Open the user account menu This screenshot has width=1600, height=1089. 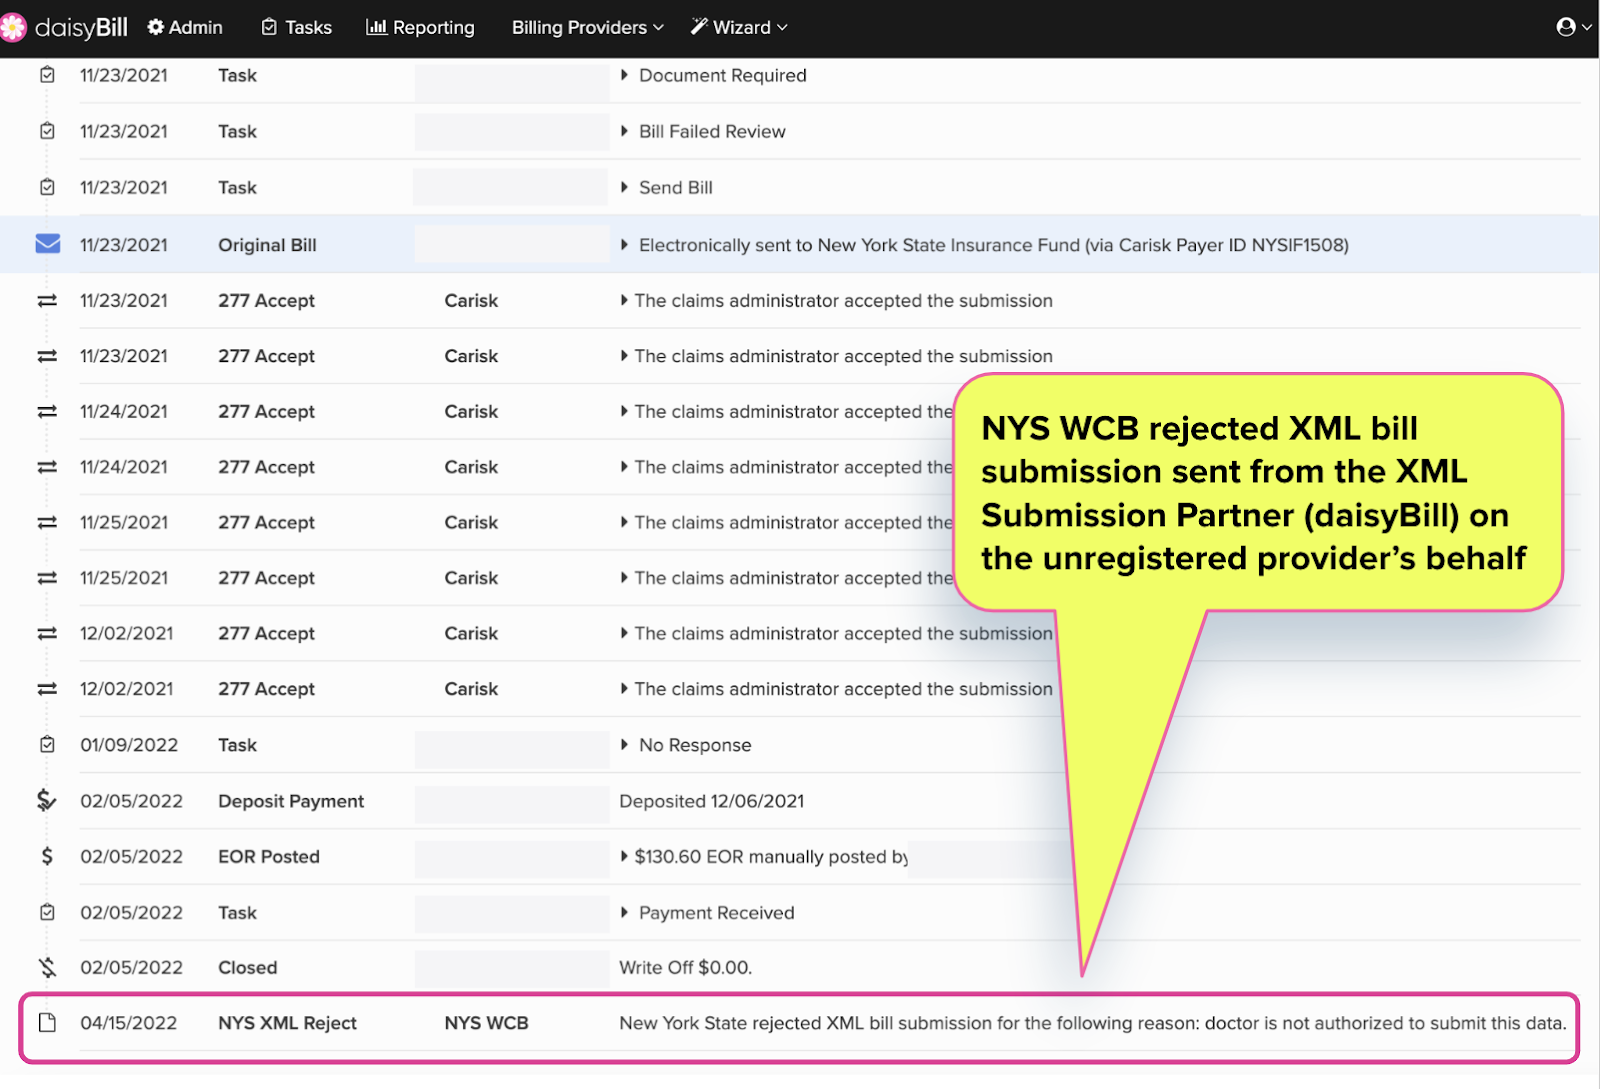(x=1574, y=27)
